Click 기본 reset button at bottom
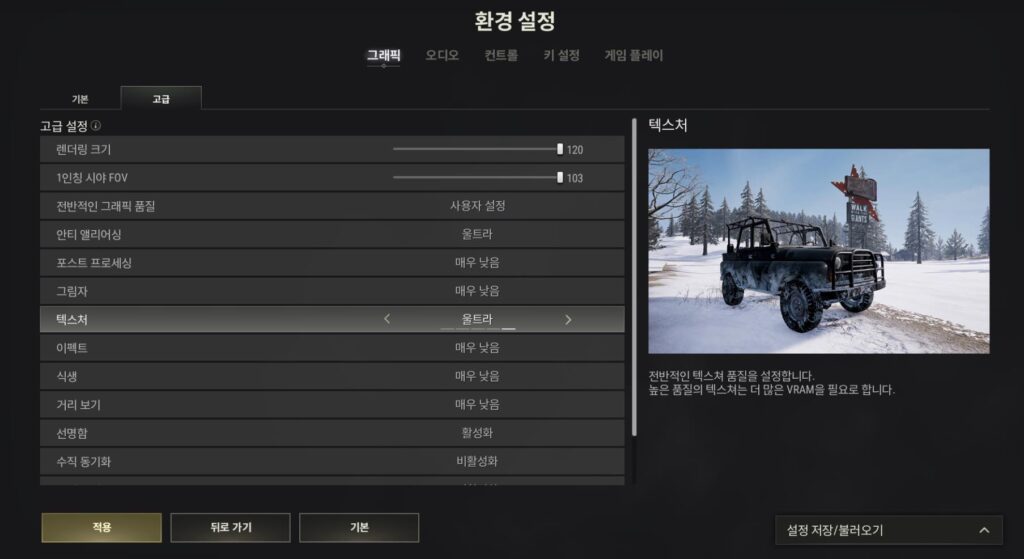Viewport: 1024px width, 559px height. click(x=359, y=528)
